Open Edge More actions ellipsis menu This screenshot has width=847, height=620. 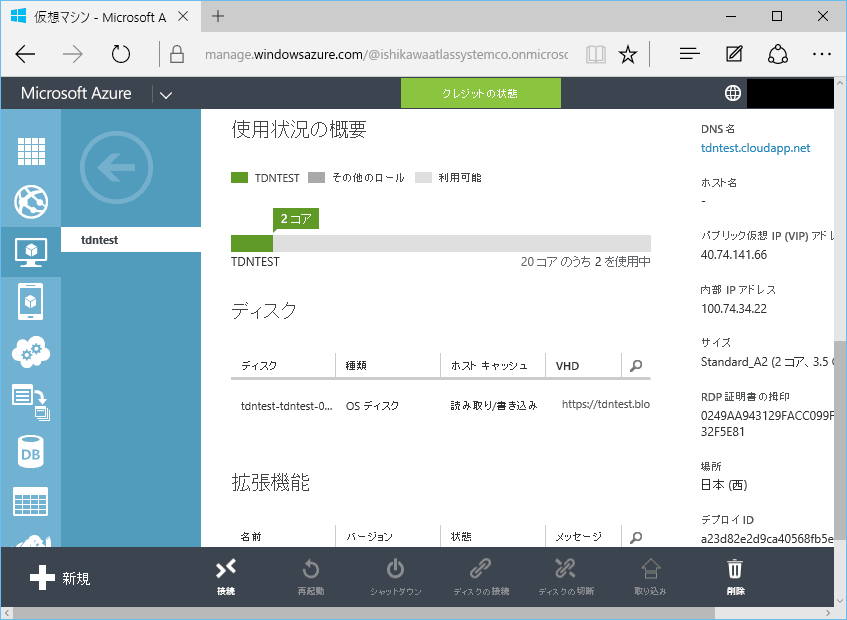822,53
